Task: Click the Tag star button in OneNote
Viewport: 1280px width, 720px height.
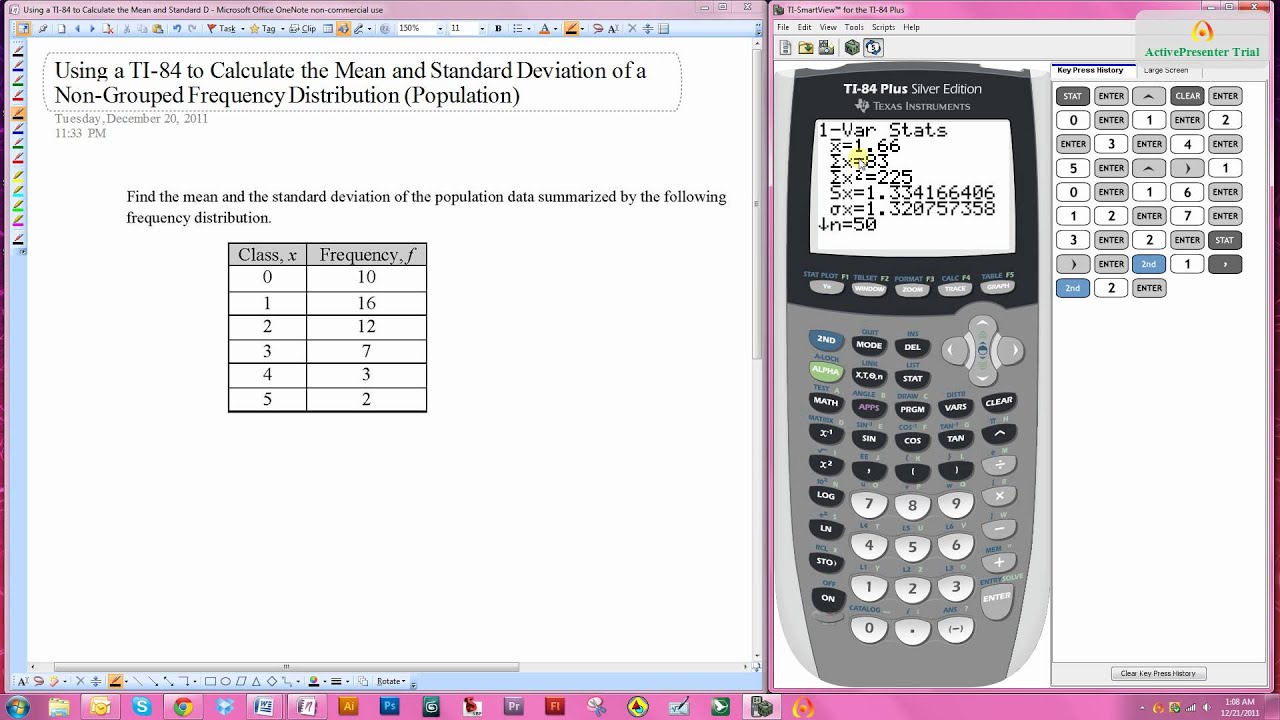Action: [x=262, y=29]
